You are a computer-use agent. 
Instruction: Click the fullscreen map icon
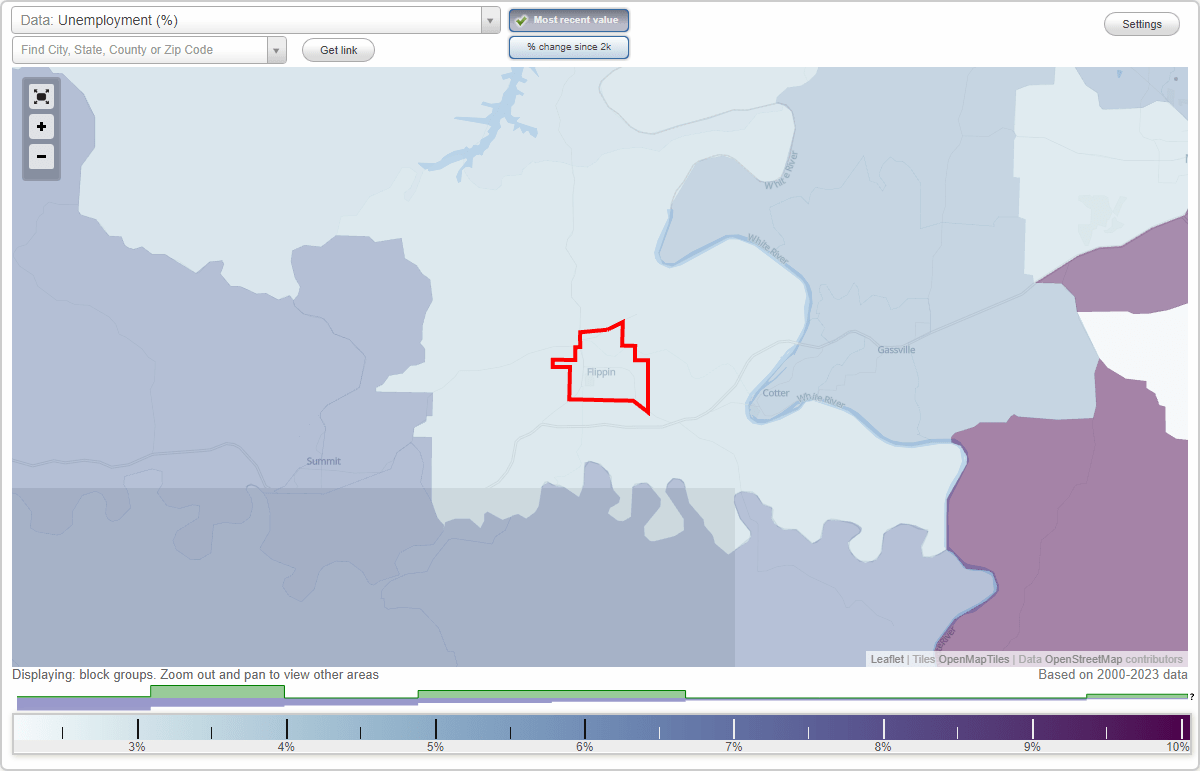tap(41, 96)
